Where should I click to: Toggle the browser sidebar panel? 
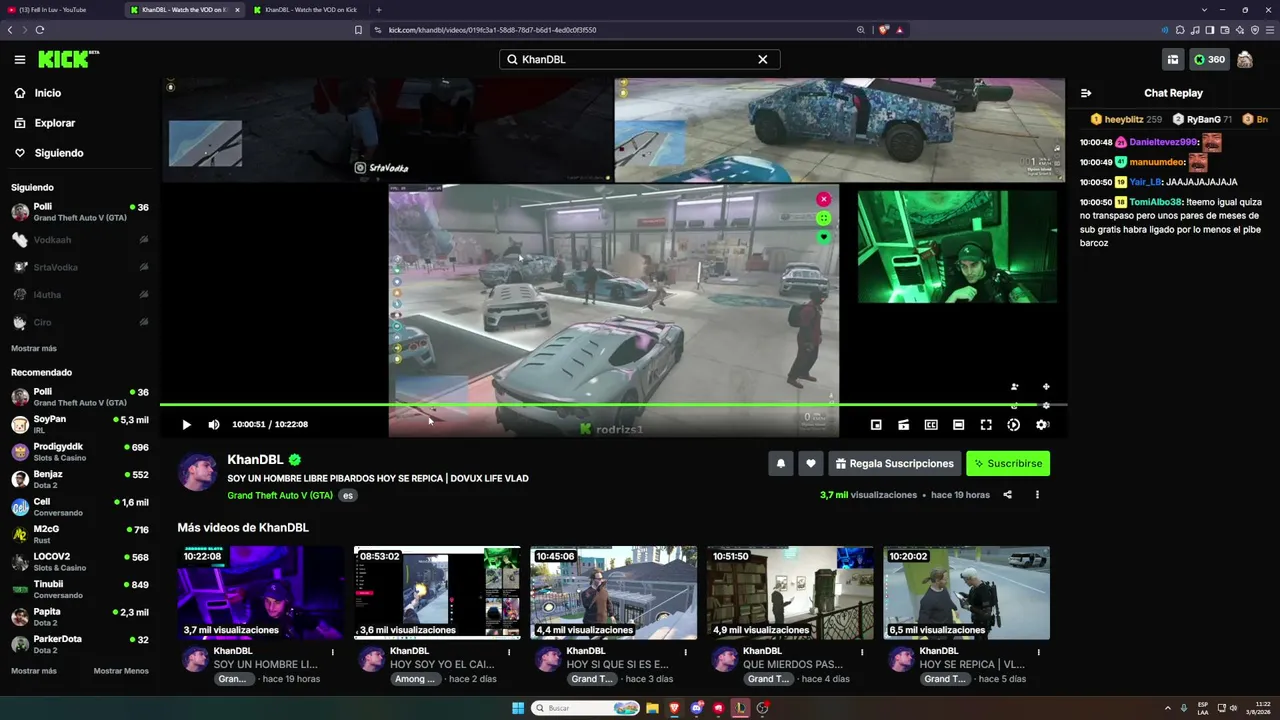tap(1210, 30)
